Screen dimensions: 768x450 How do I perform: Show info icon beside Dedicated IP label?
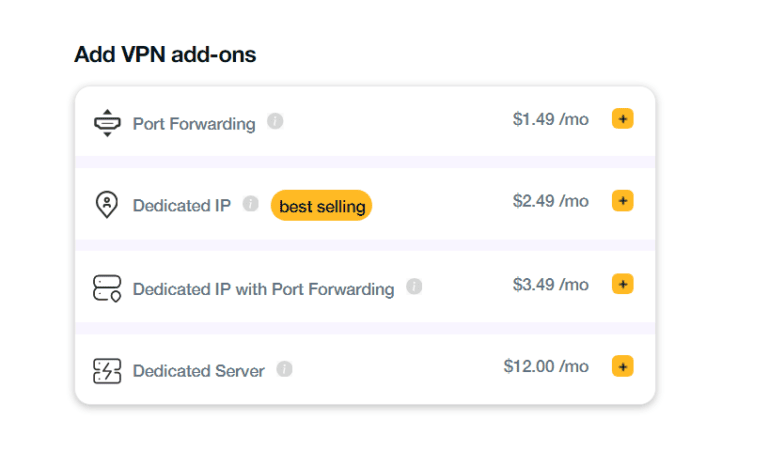[x=251, y=204]
